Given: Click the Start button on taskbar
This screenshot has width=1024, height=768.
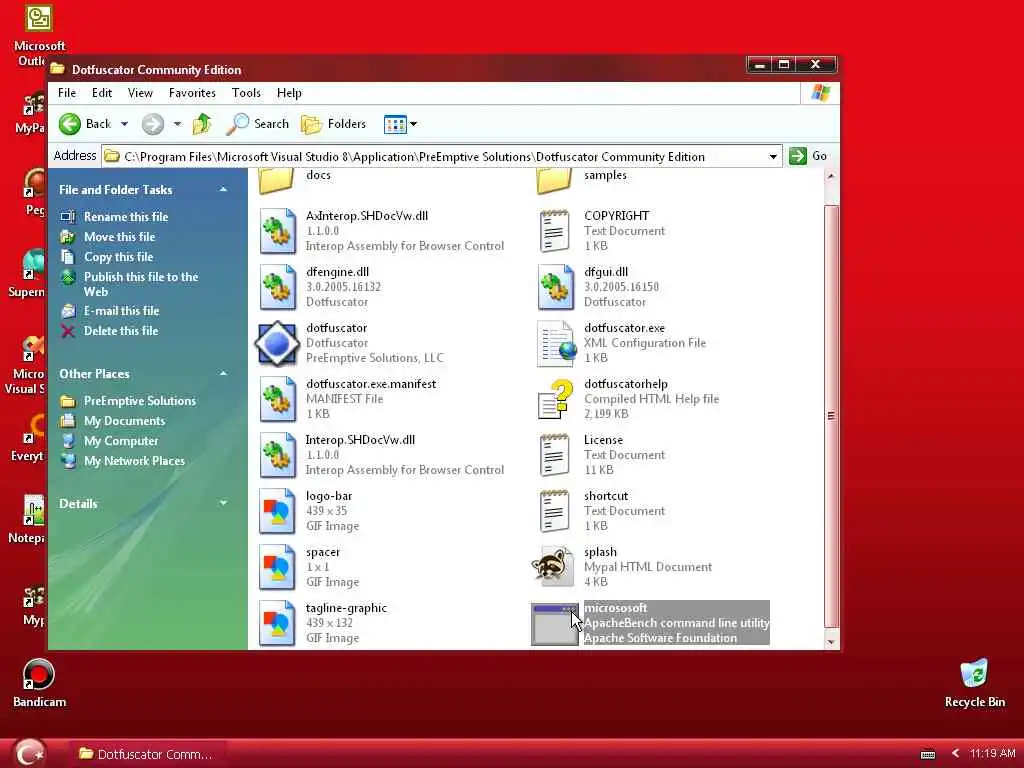Looking at the screenshot, I should [x=28, y=753].
